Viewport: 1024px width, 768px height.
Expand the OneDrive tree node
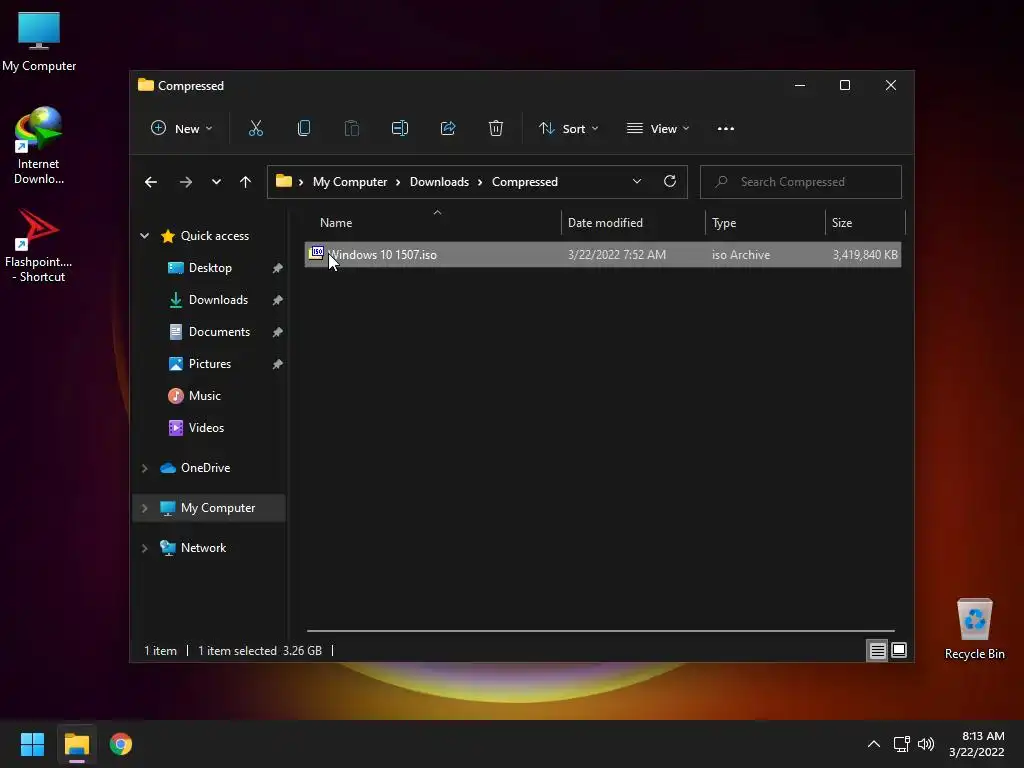[144, 468]
